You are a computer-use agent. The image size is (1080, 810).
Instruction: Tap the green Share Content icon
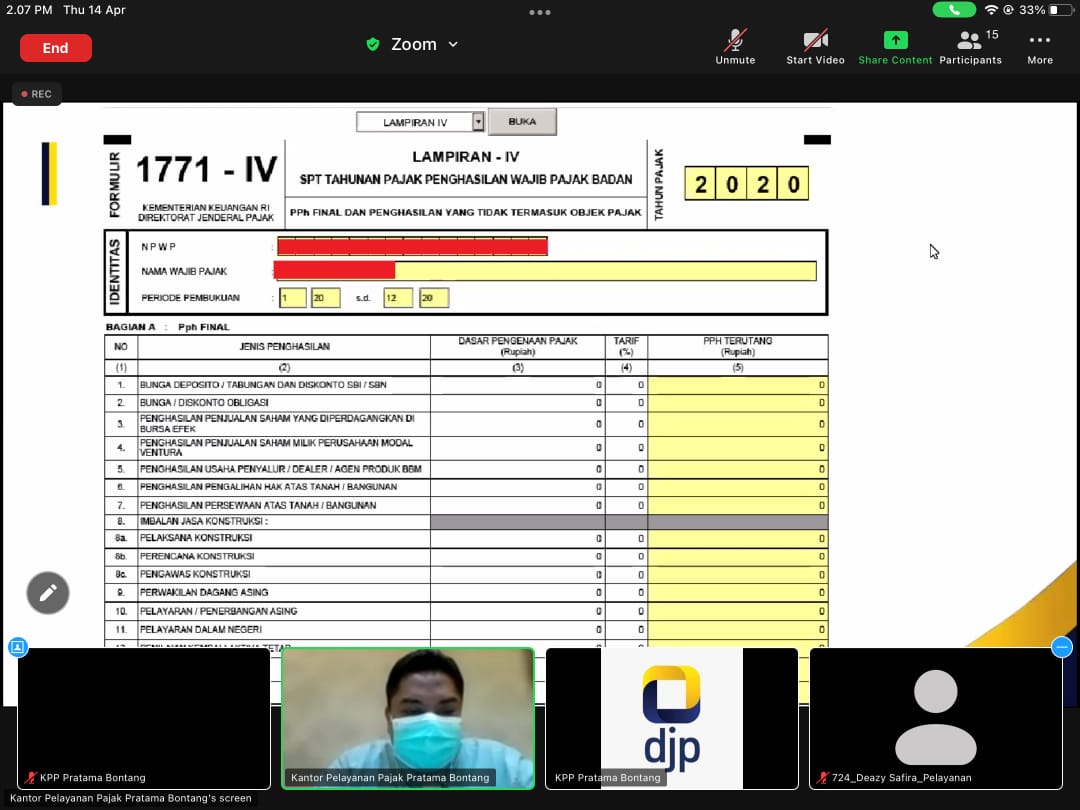pyautogui.click(x=895, y=46)
